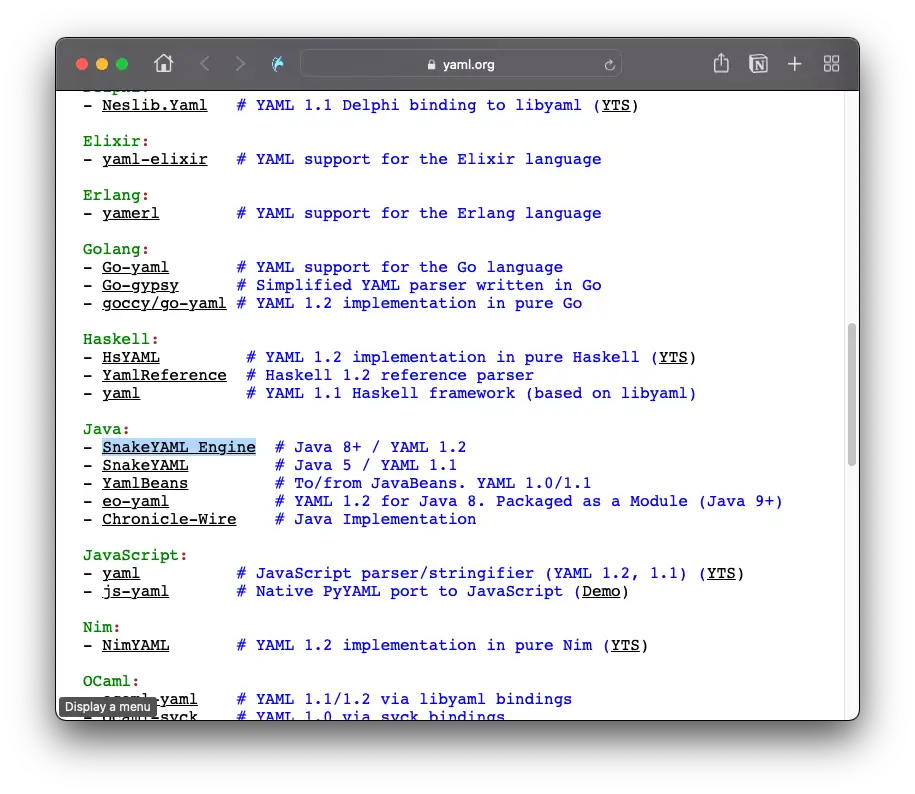
Task: Open the yaml link under Haskell
Action: [121, 393]
